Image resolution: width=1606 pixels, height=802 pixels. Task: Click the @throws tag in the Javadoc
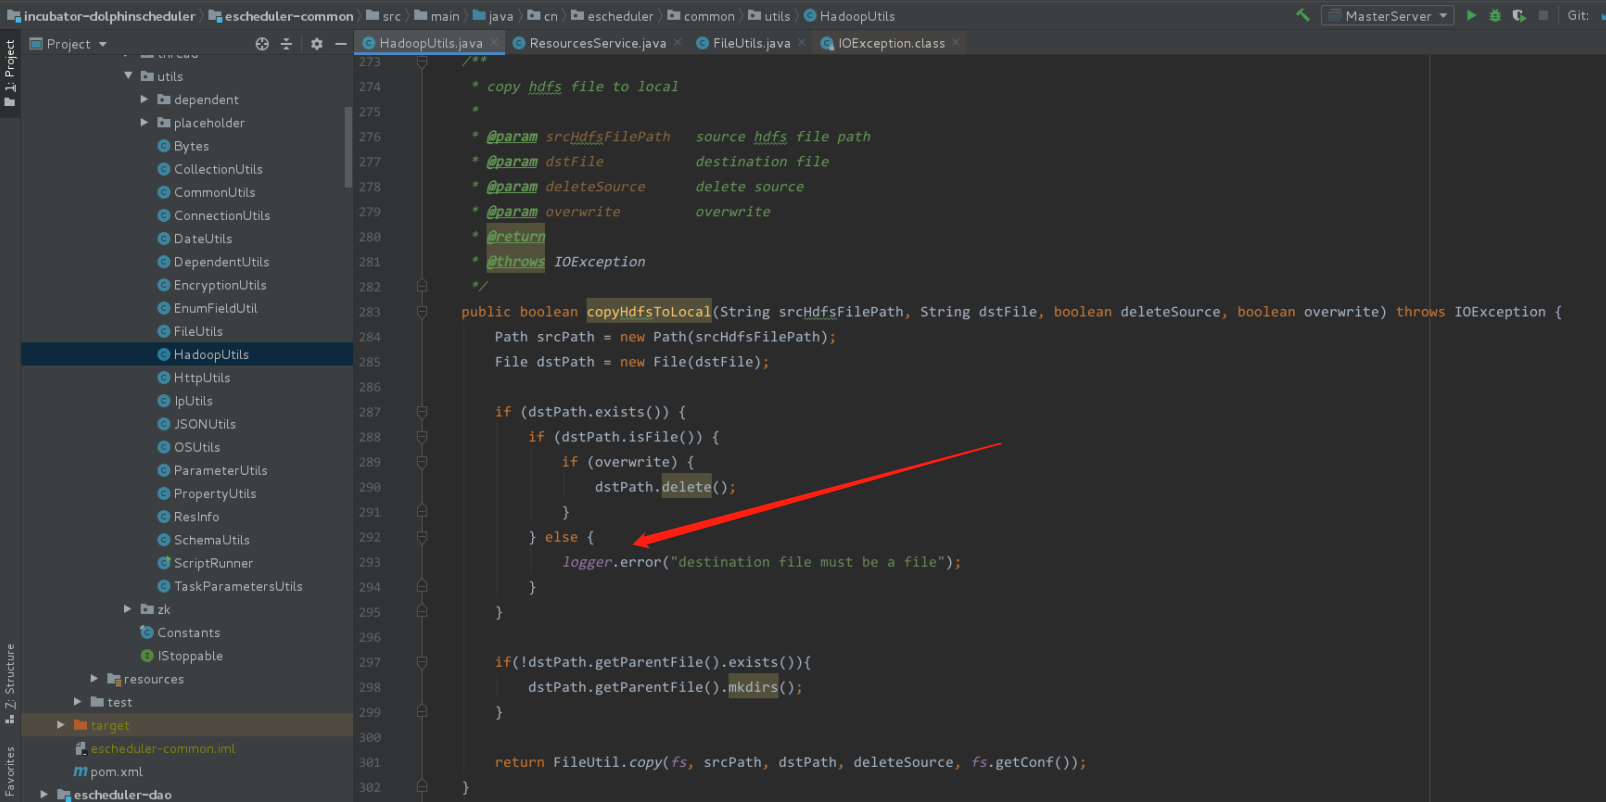click(x=516, y=262)
